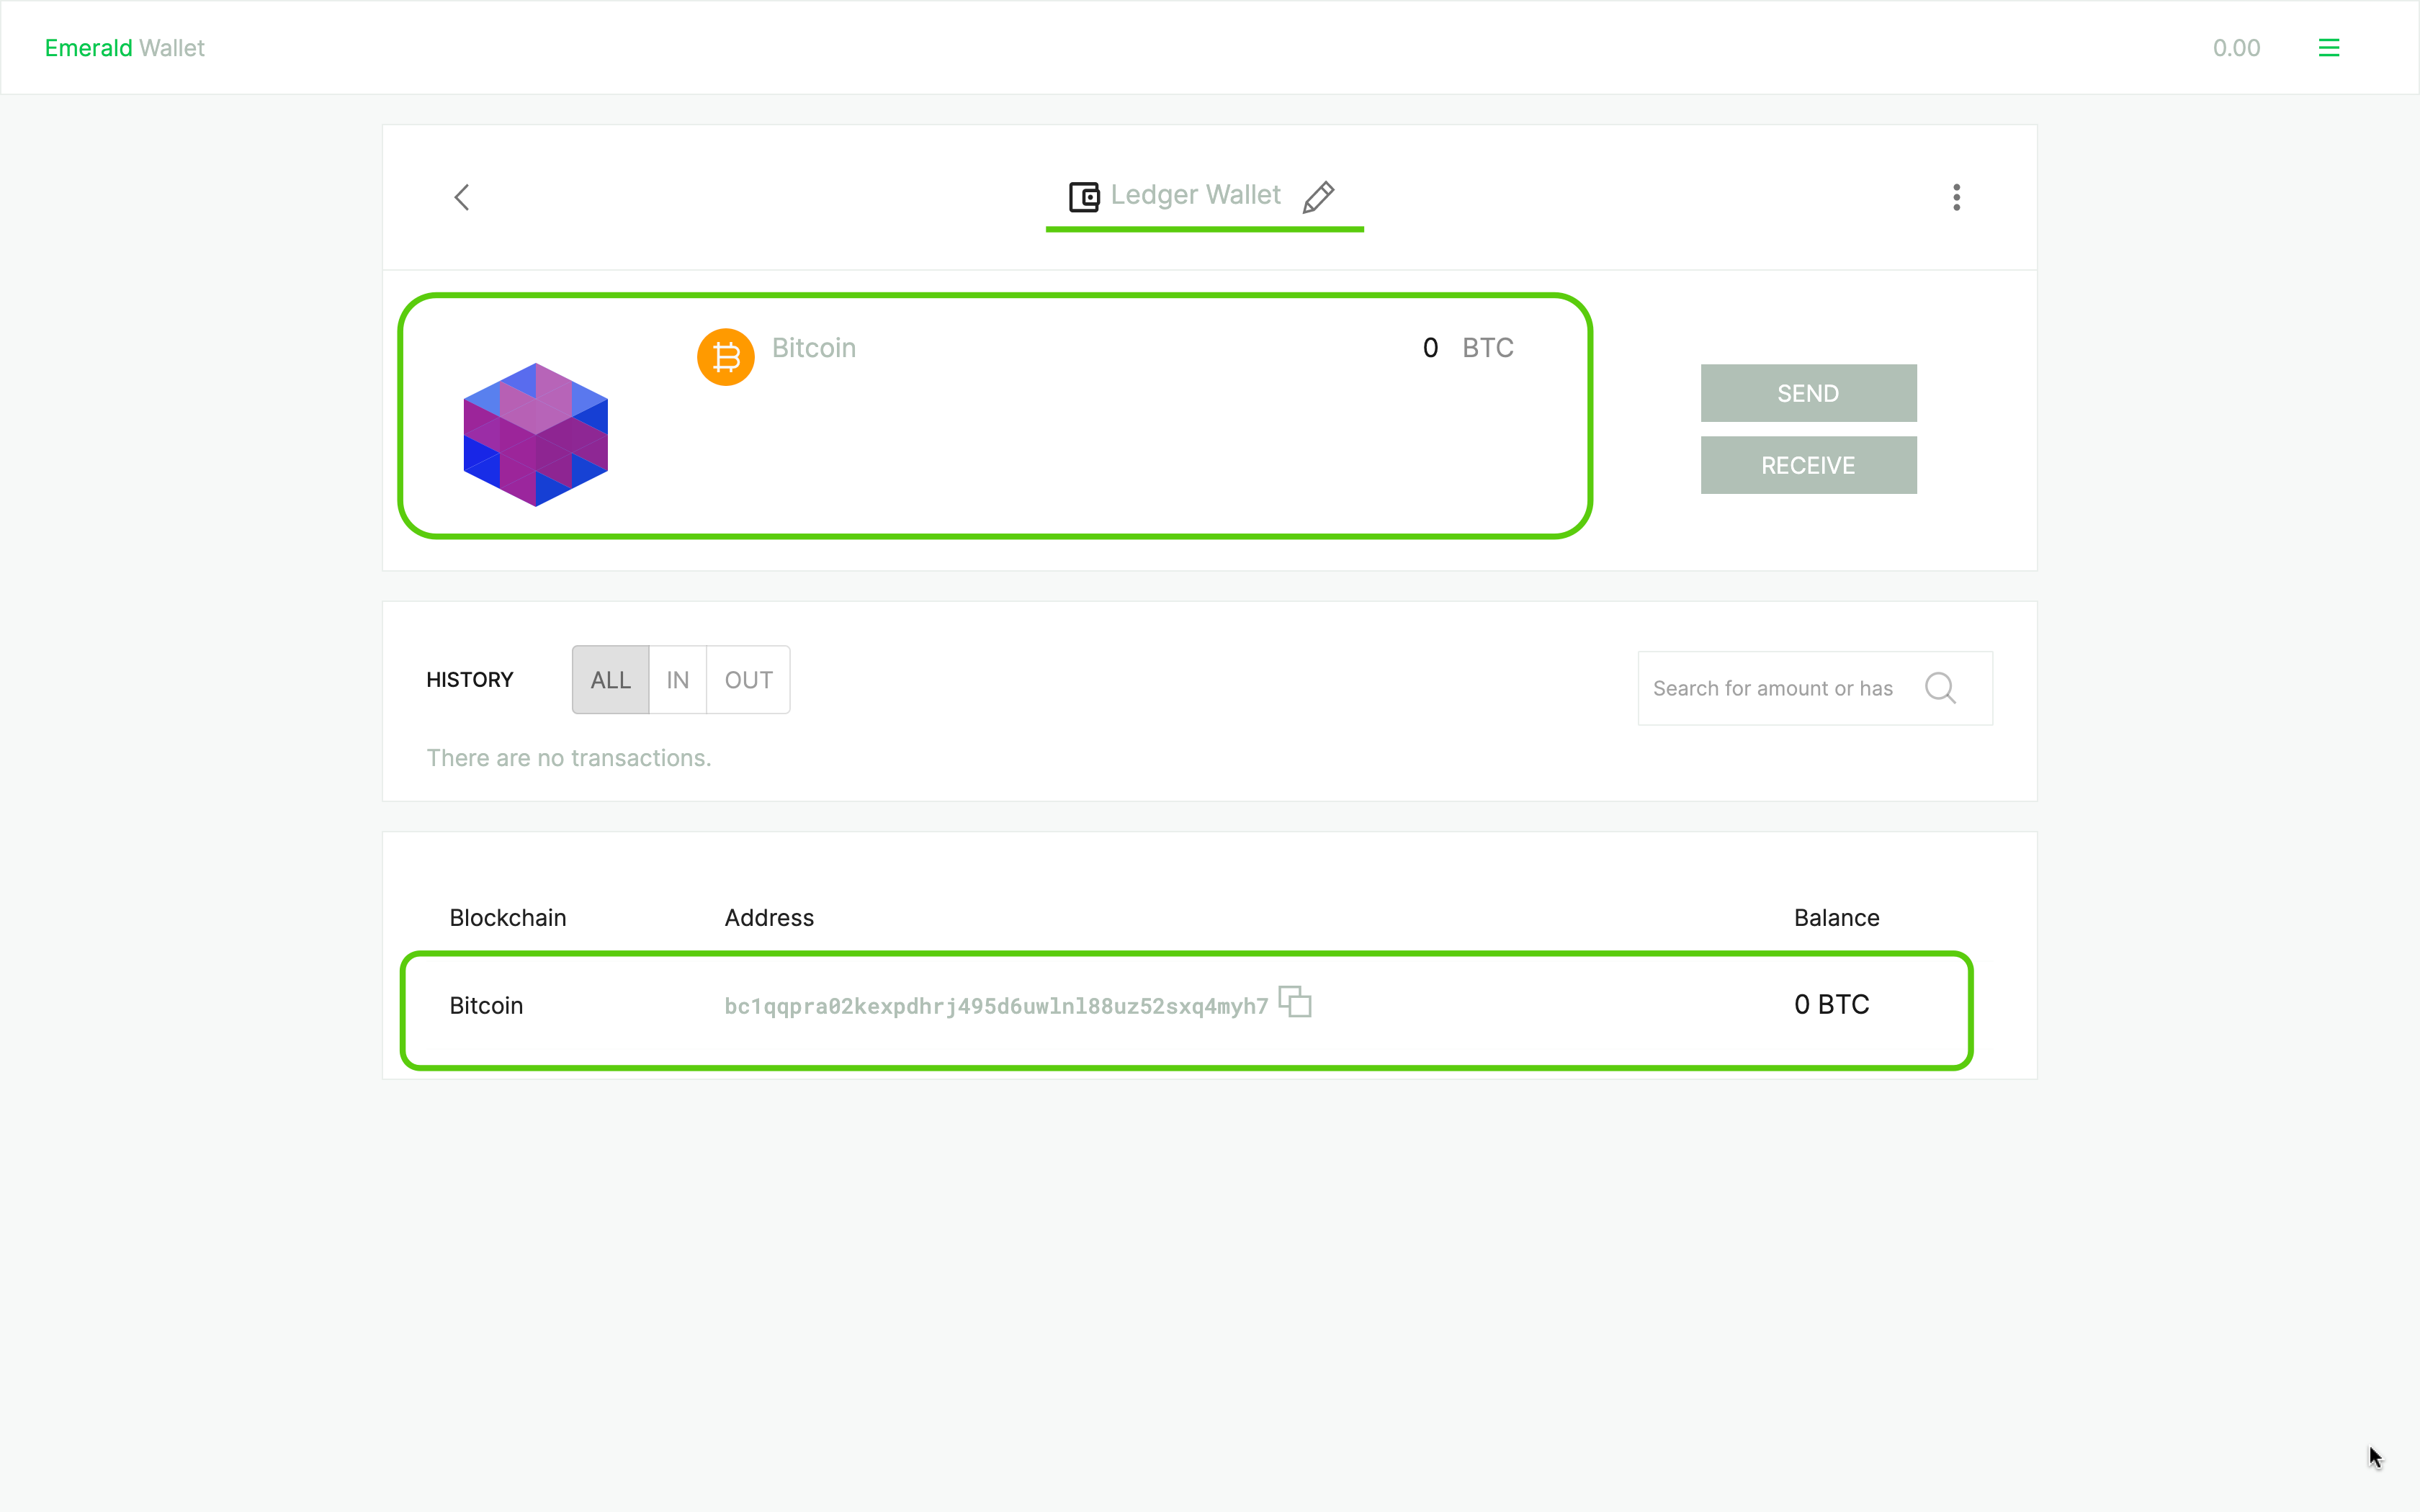Click the bc1q Bitcoin address text
Viewport: 2420px width, 1512px height.
point(995,1006)
